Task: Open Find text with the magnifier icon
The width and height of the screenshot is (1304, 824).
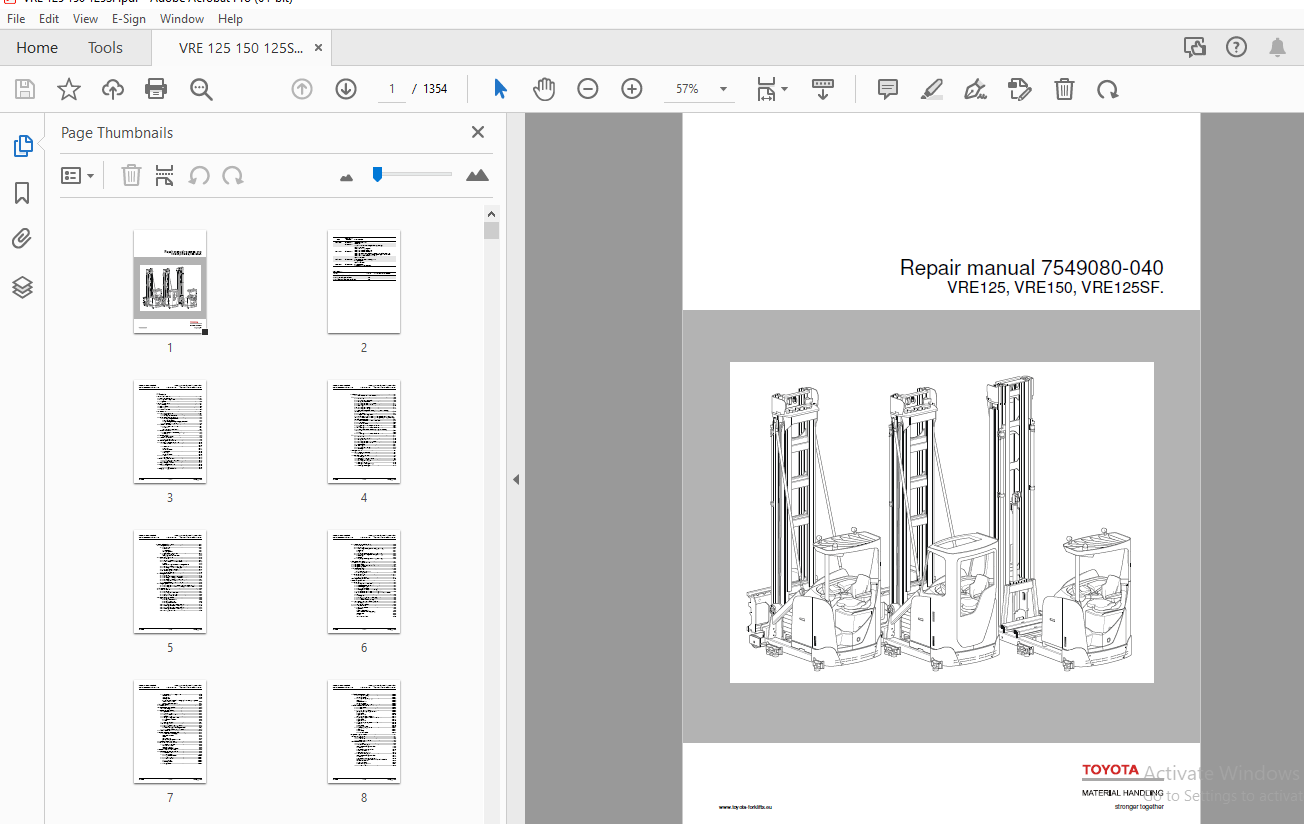Action: [201, 89]
